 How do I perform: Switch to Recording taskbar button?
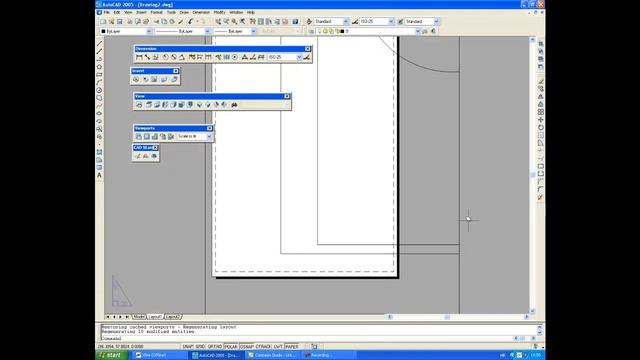(329, 355)
